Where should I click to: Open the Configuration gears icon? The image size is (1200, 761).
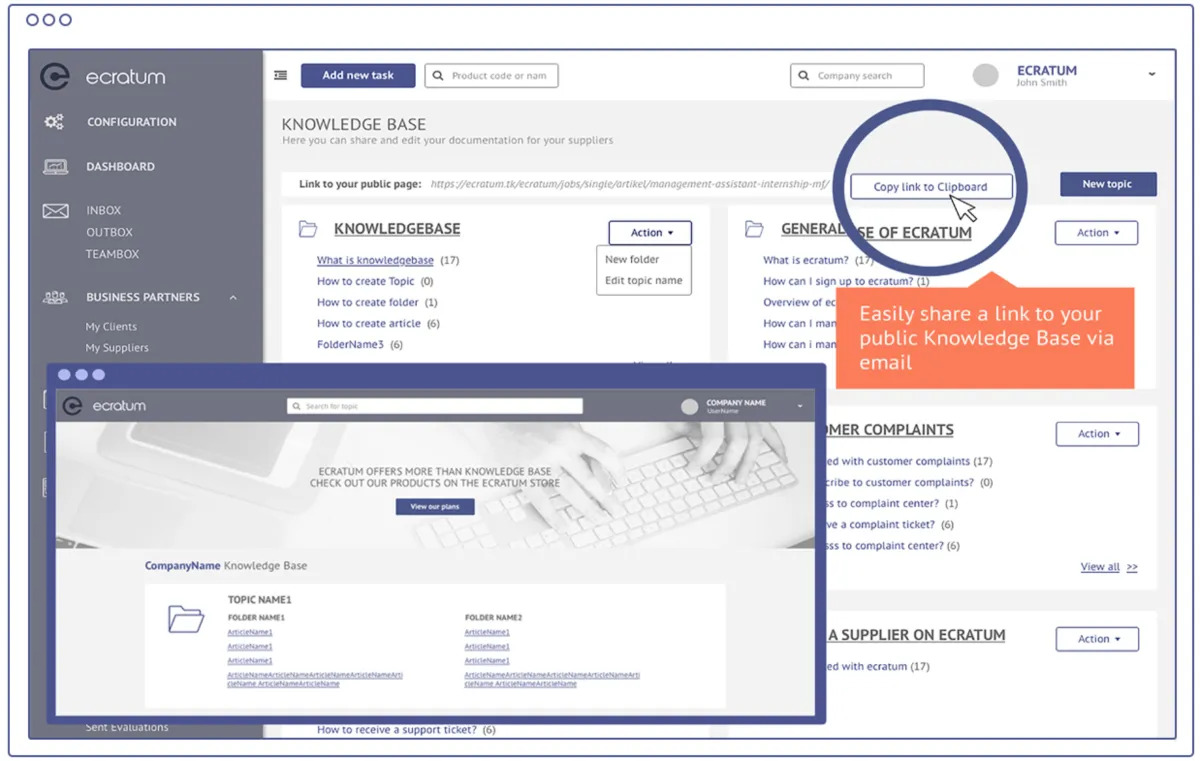(x=54, y=122)
